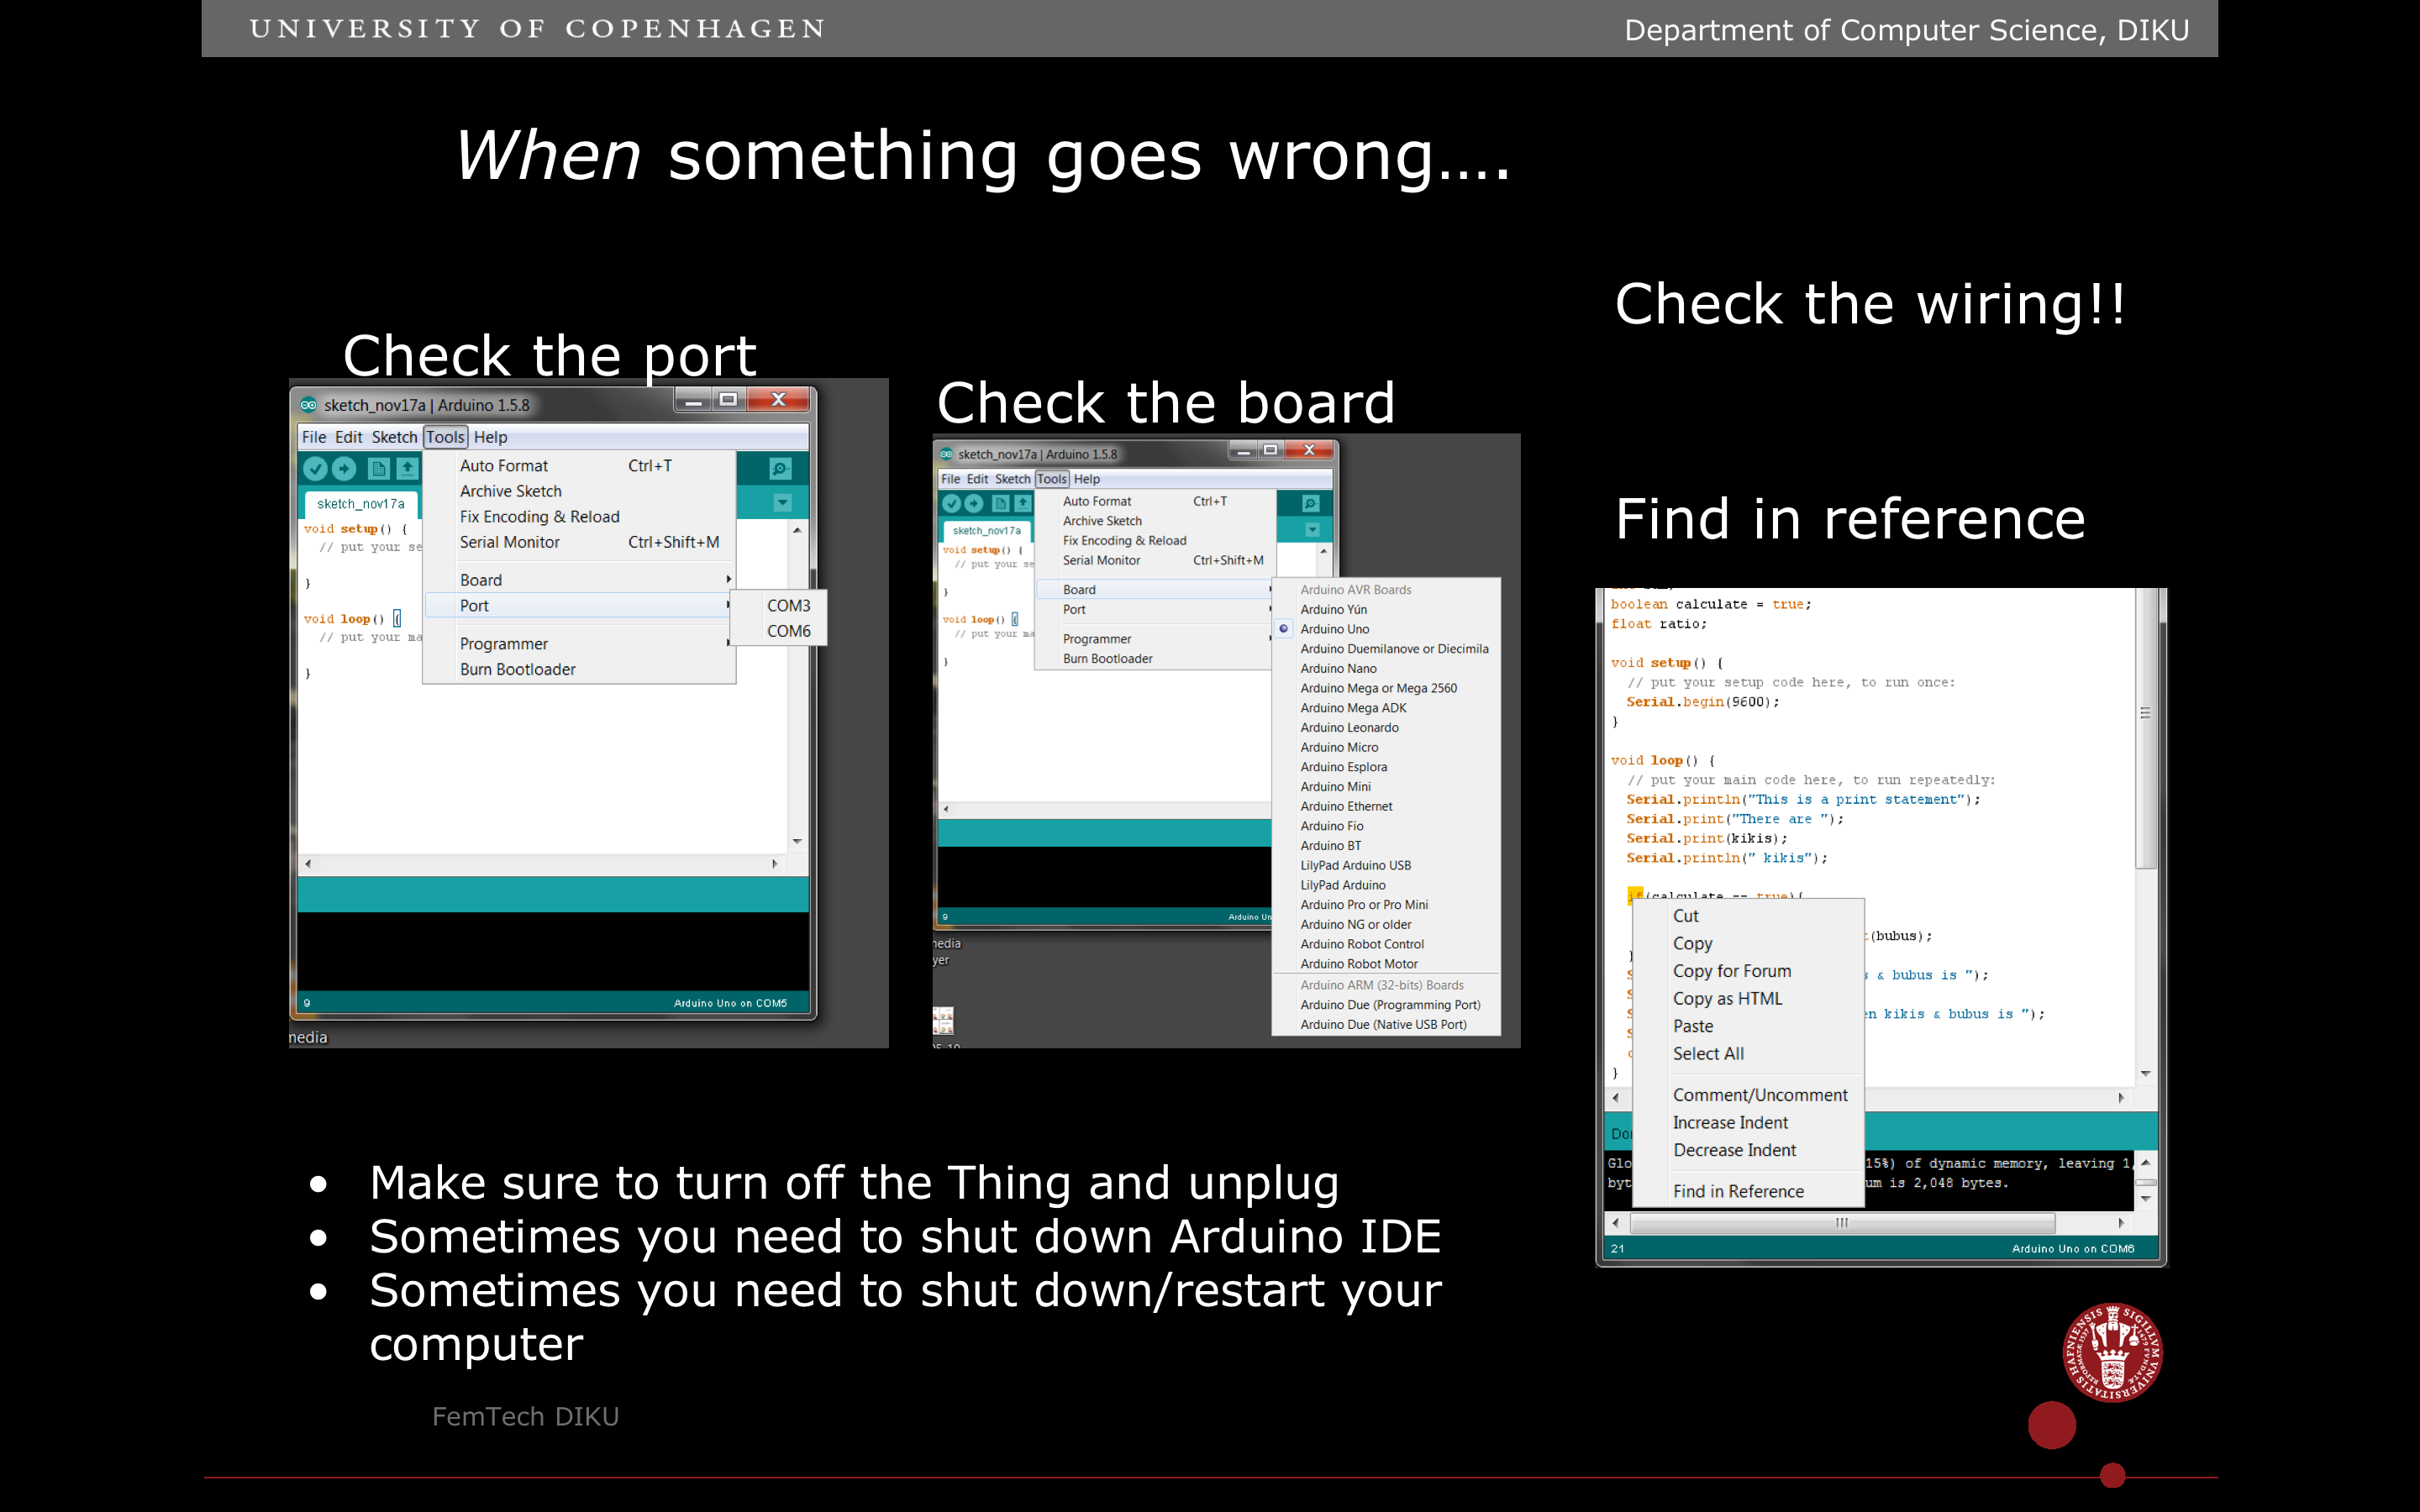Expand Port submenu in left window Tools menu
Image resolution: width=2420 pixels, height=1512 pixels.
(x=580, y=606)
